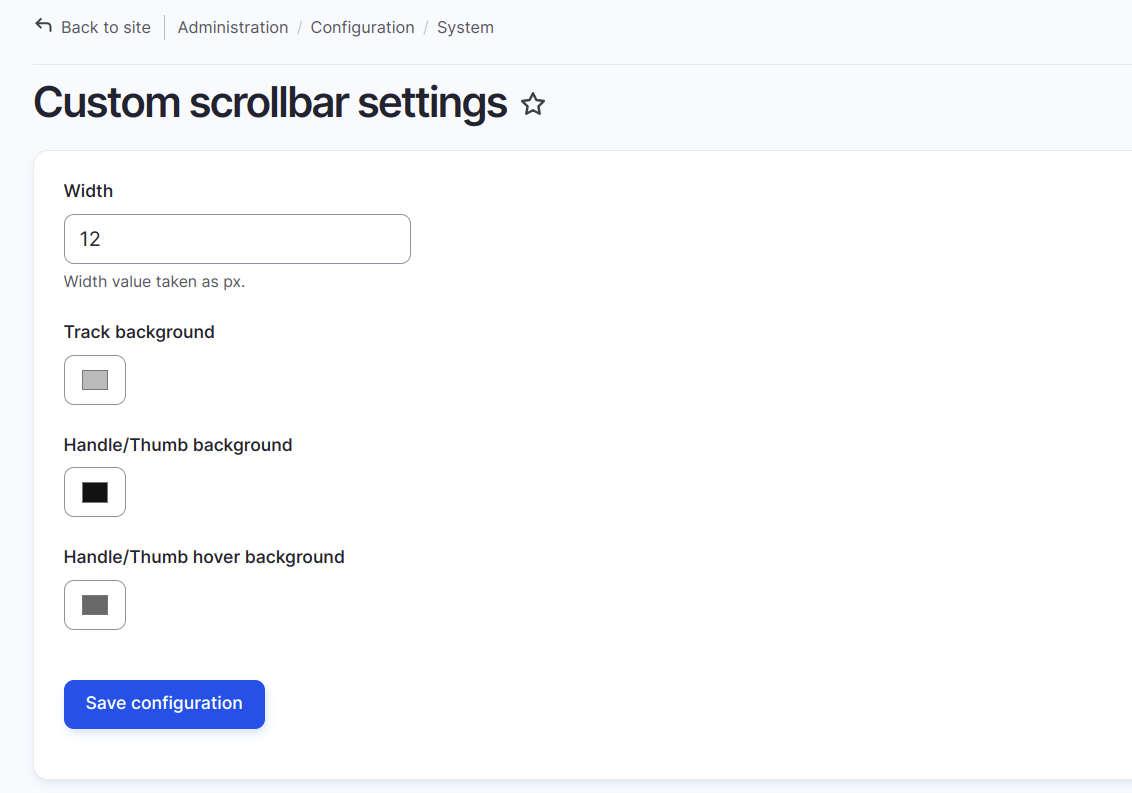Go to the Configuration breadcrumb
1132x793 pixels.
[x=362, y=27]
